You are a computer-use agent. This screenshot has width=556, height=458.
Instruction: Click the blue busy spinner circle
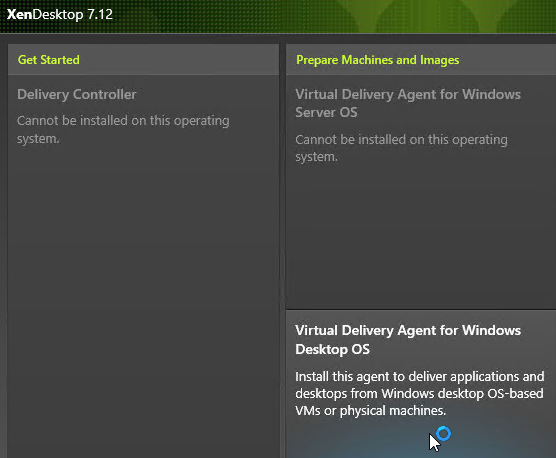pyautogui.click(x=444, y=434)
